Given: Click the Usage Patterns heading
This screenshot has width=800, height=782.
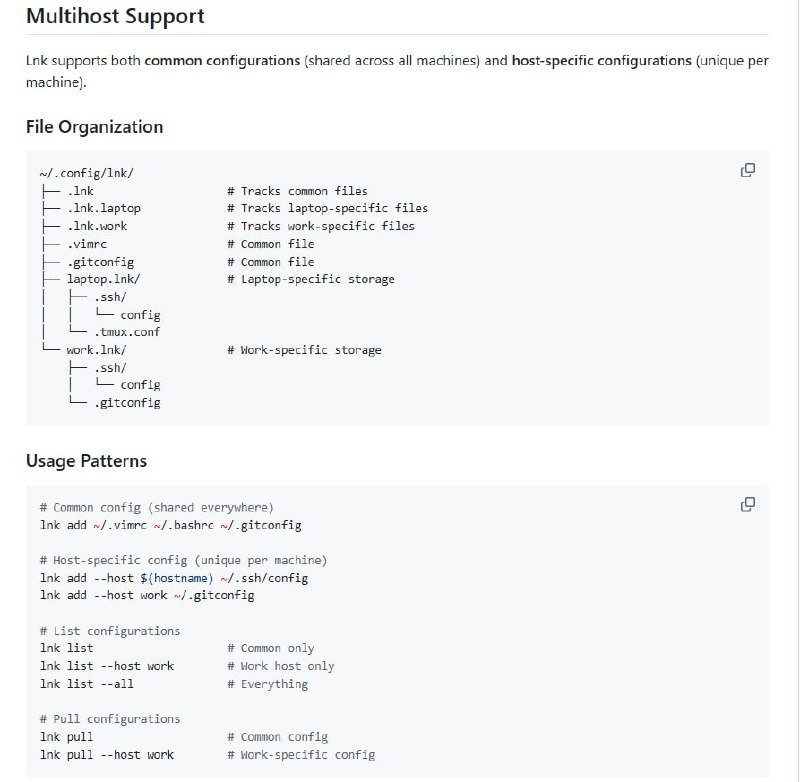Looking at the screenshot, I should 86,461.
